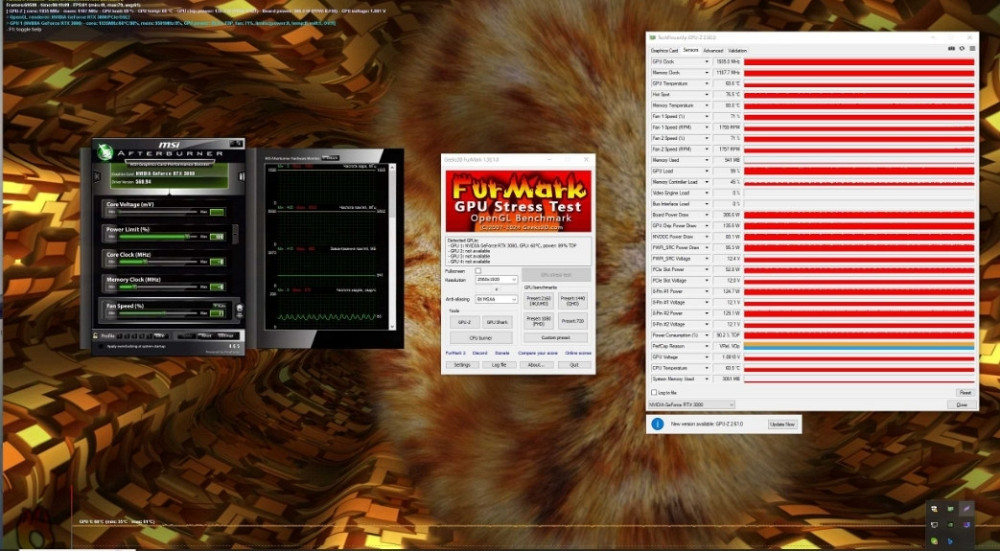1000x551 pixels.
Task: Click Afterburner left side K arrow button
Action: point(97,176)
